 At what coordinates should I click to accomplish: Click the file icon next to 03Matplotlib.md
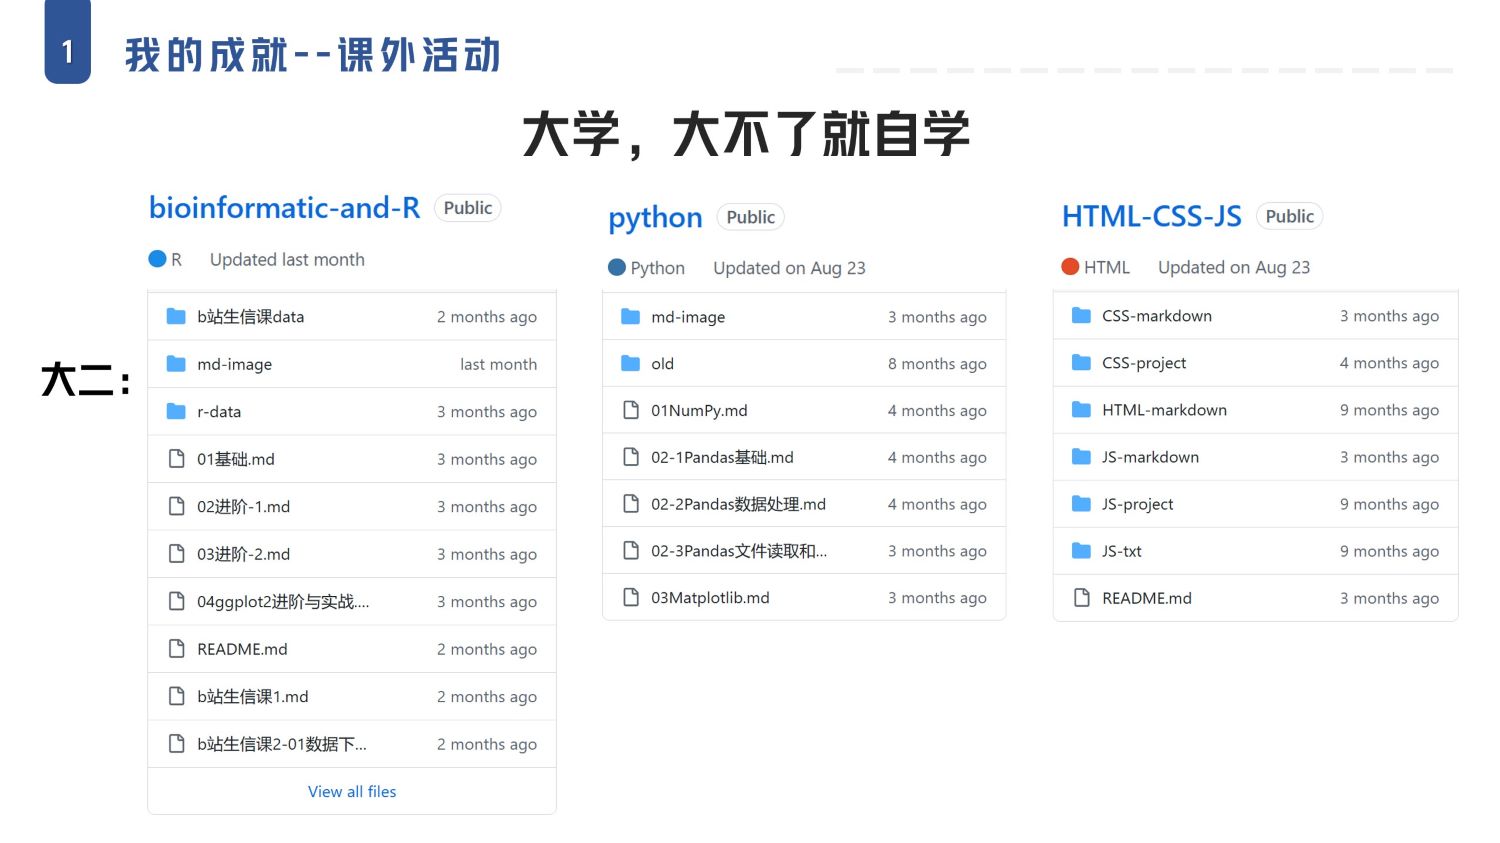click(x=631, y=598)
